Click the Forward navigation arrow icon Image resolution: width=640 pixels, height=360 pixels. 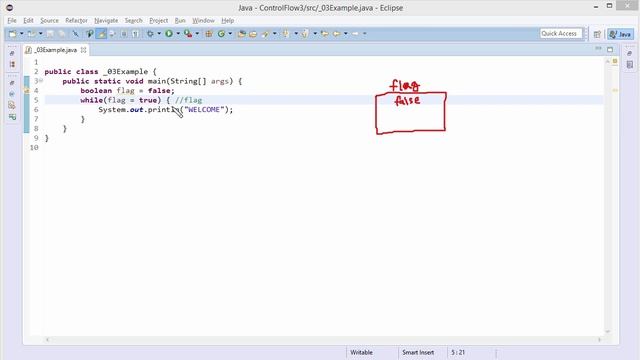[x=356, y=34]
